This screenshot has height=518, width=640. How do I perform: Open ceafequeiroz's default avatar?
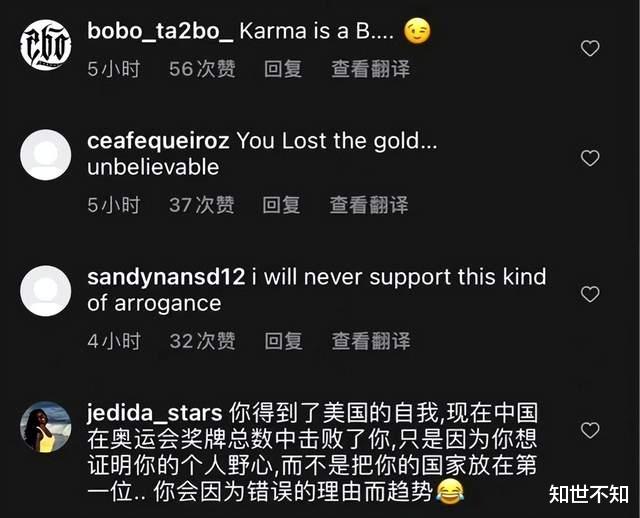[46, 155]
